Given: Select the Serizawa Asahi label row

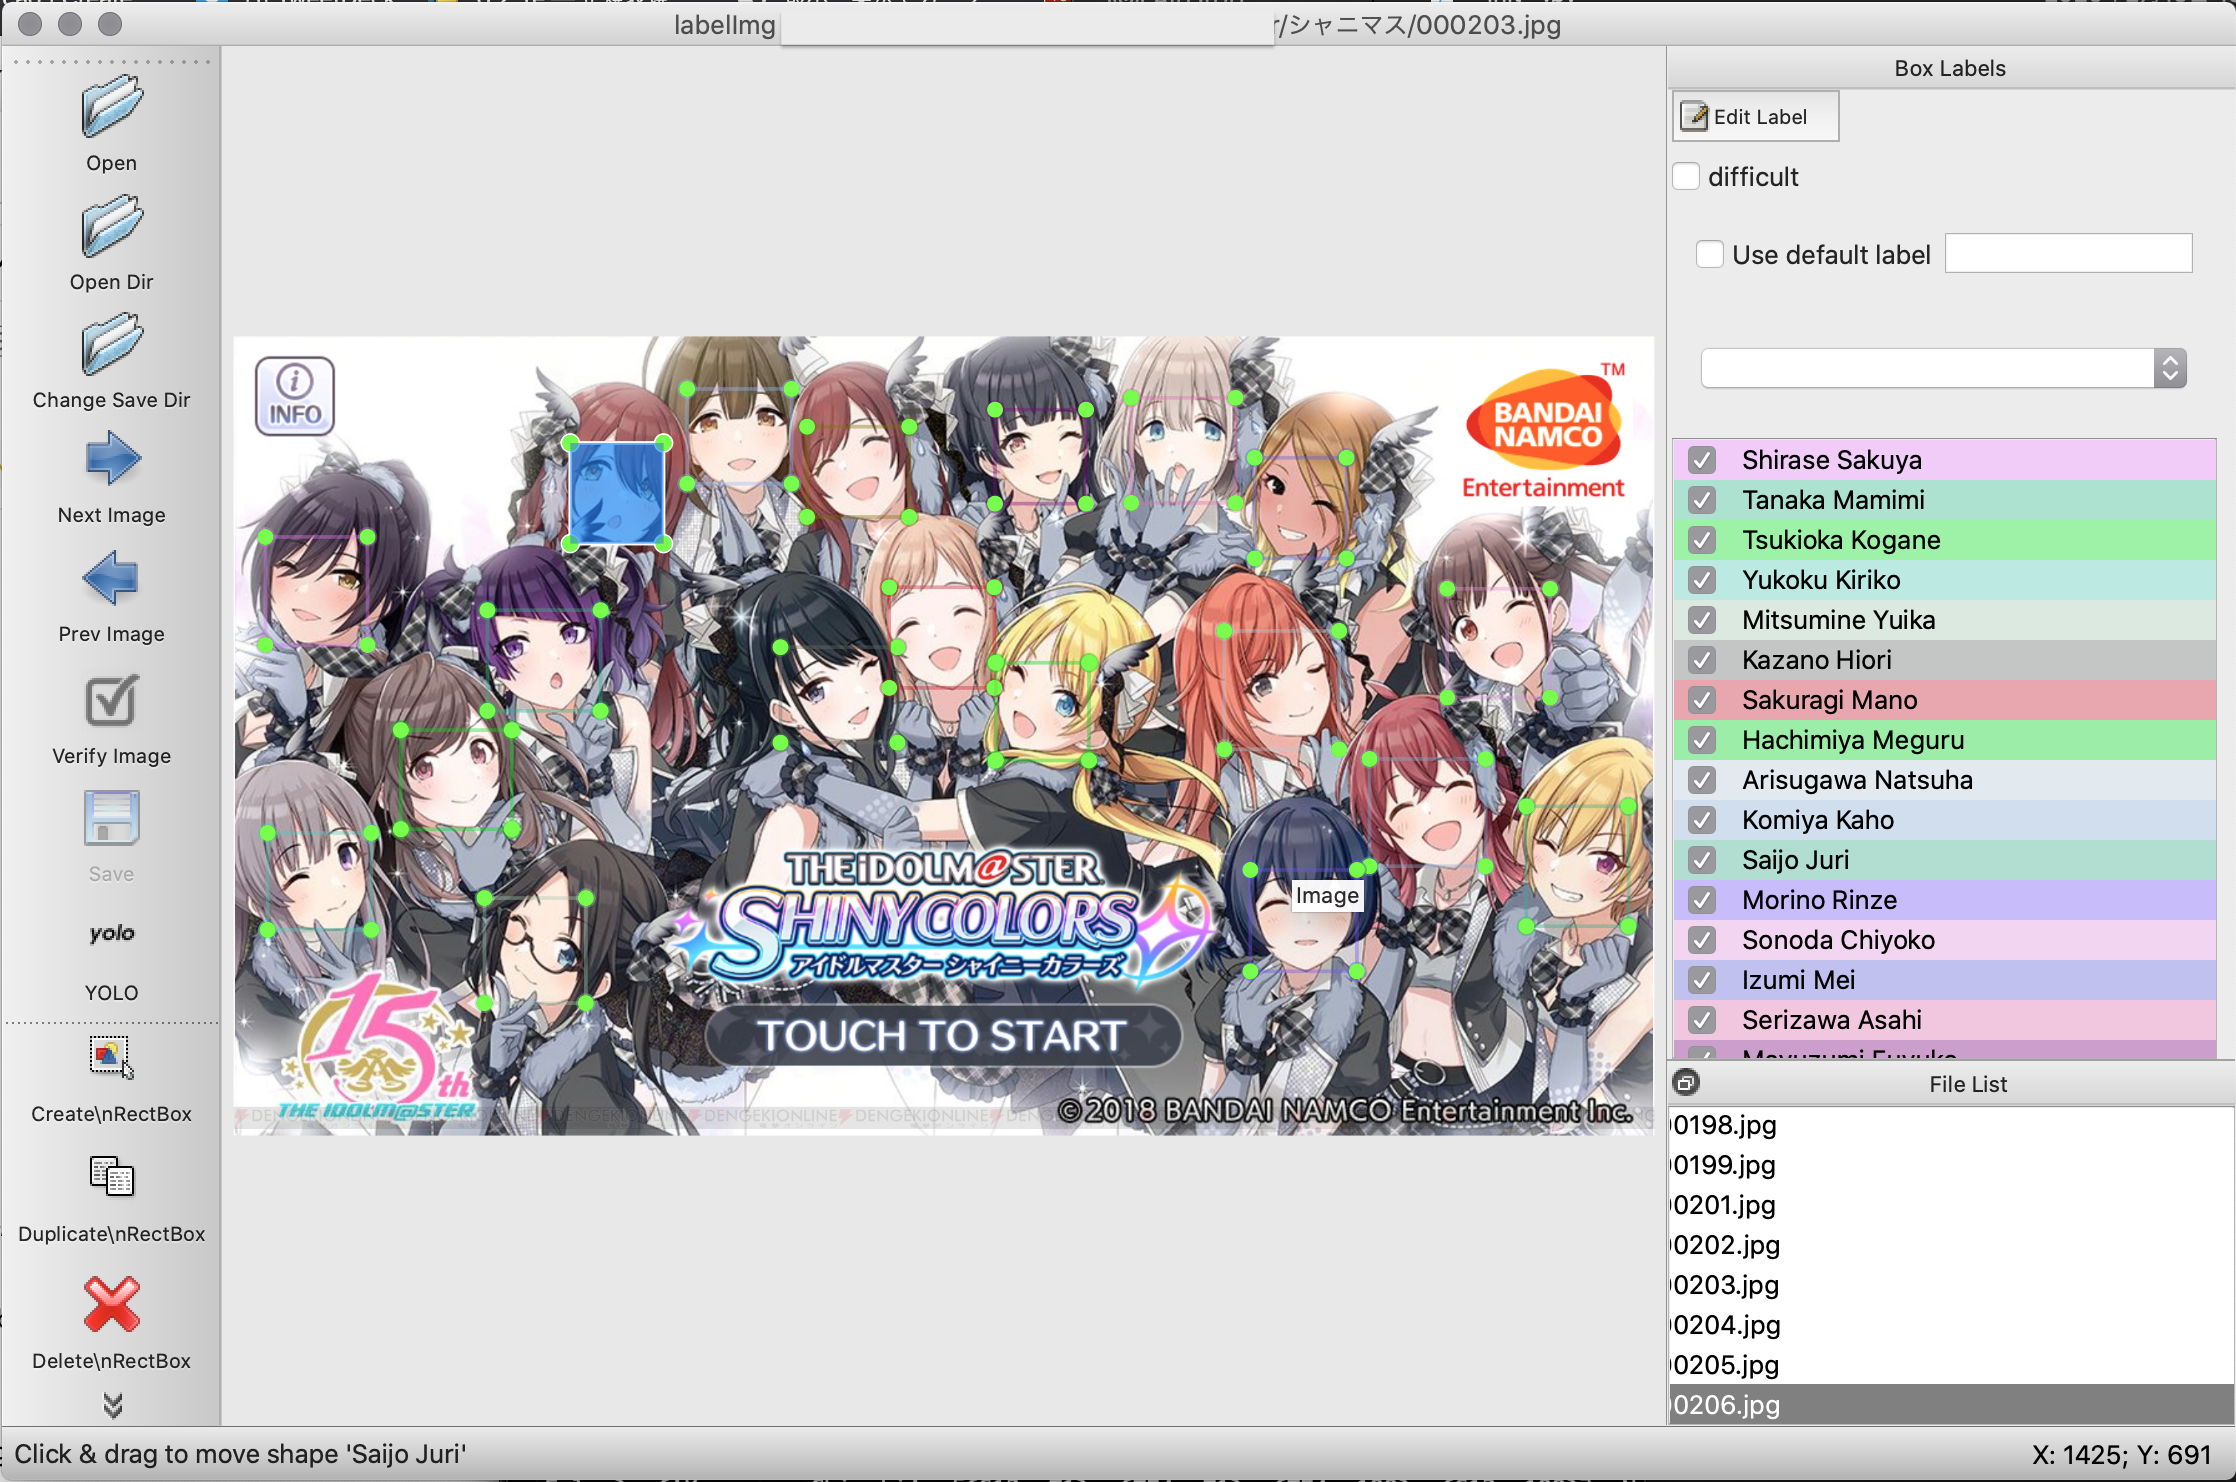Looking at the screenshot, I should 1944,1020.
